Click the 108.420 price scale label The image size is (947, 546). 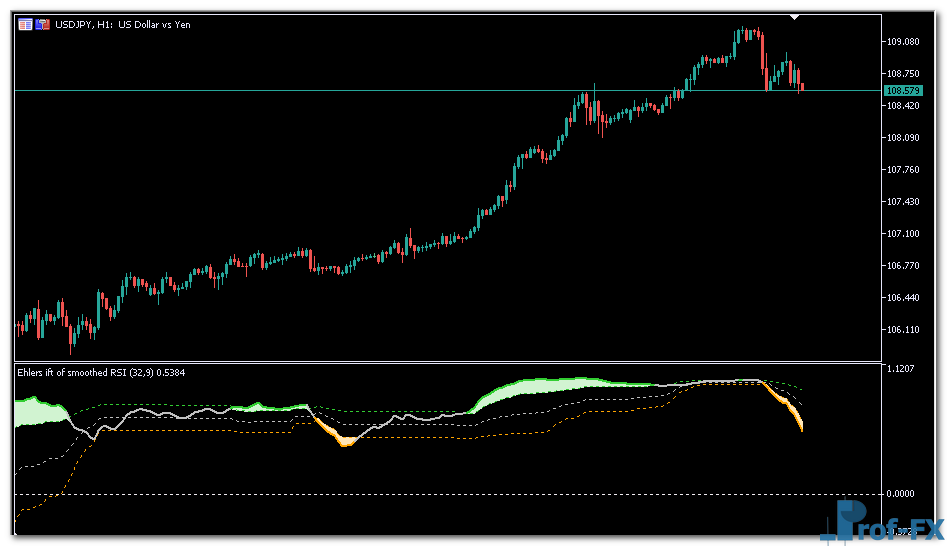click(902, 106)
